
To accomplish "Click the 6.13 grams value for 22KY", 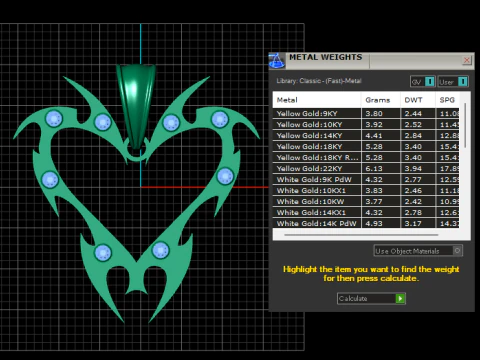I will pos(374,168).
